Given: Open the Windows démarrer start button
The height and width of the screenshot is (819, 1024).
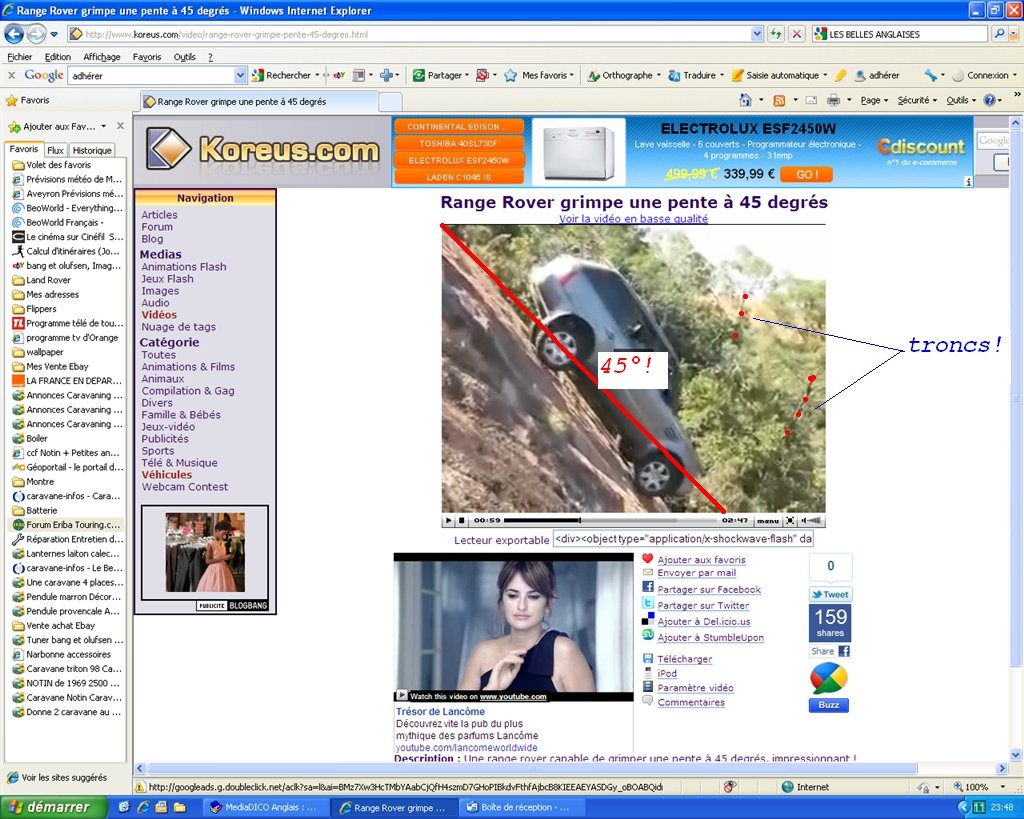Looking at the screenshot, I should click(54, 807).
